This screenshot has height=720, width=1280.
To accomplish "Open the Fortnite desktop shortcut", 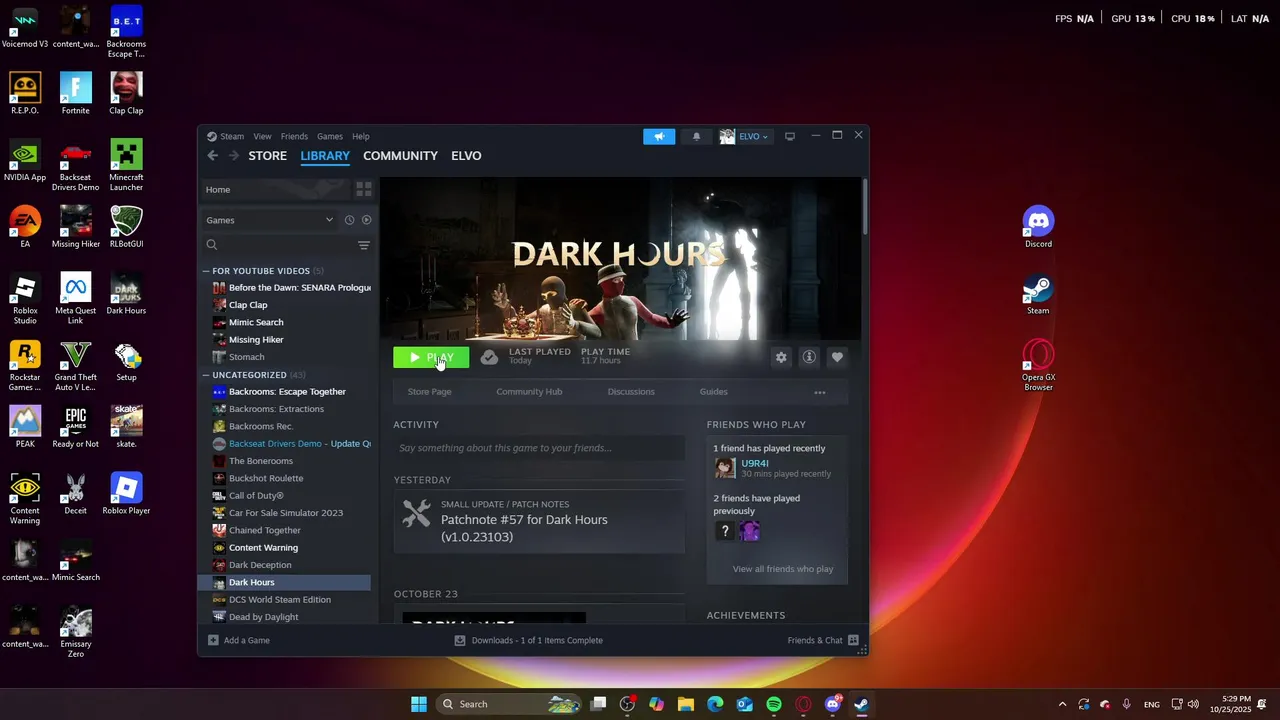I will tap(75, 94).
